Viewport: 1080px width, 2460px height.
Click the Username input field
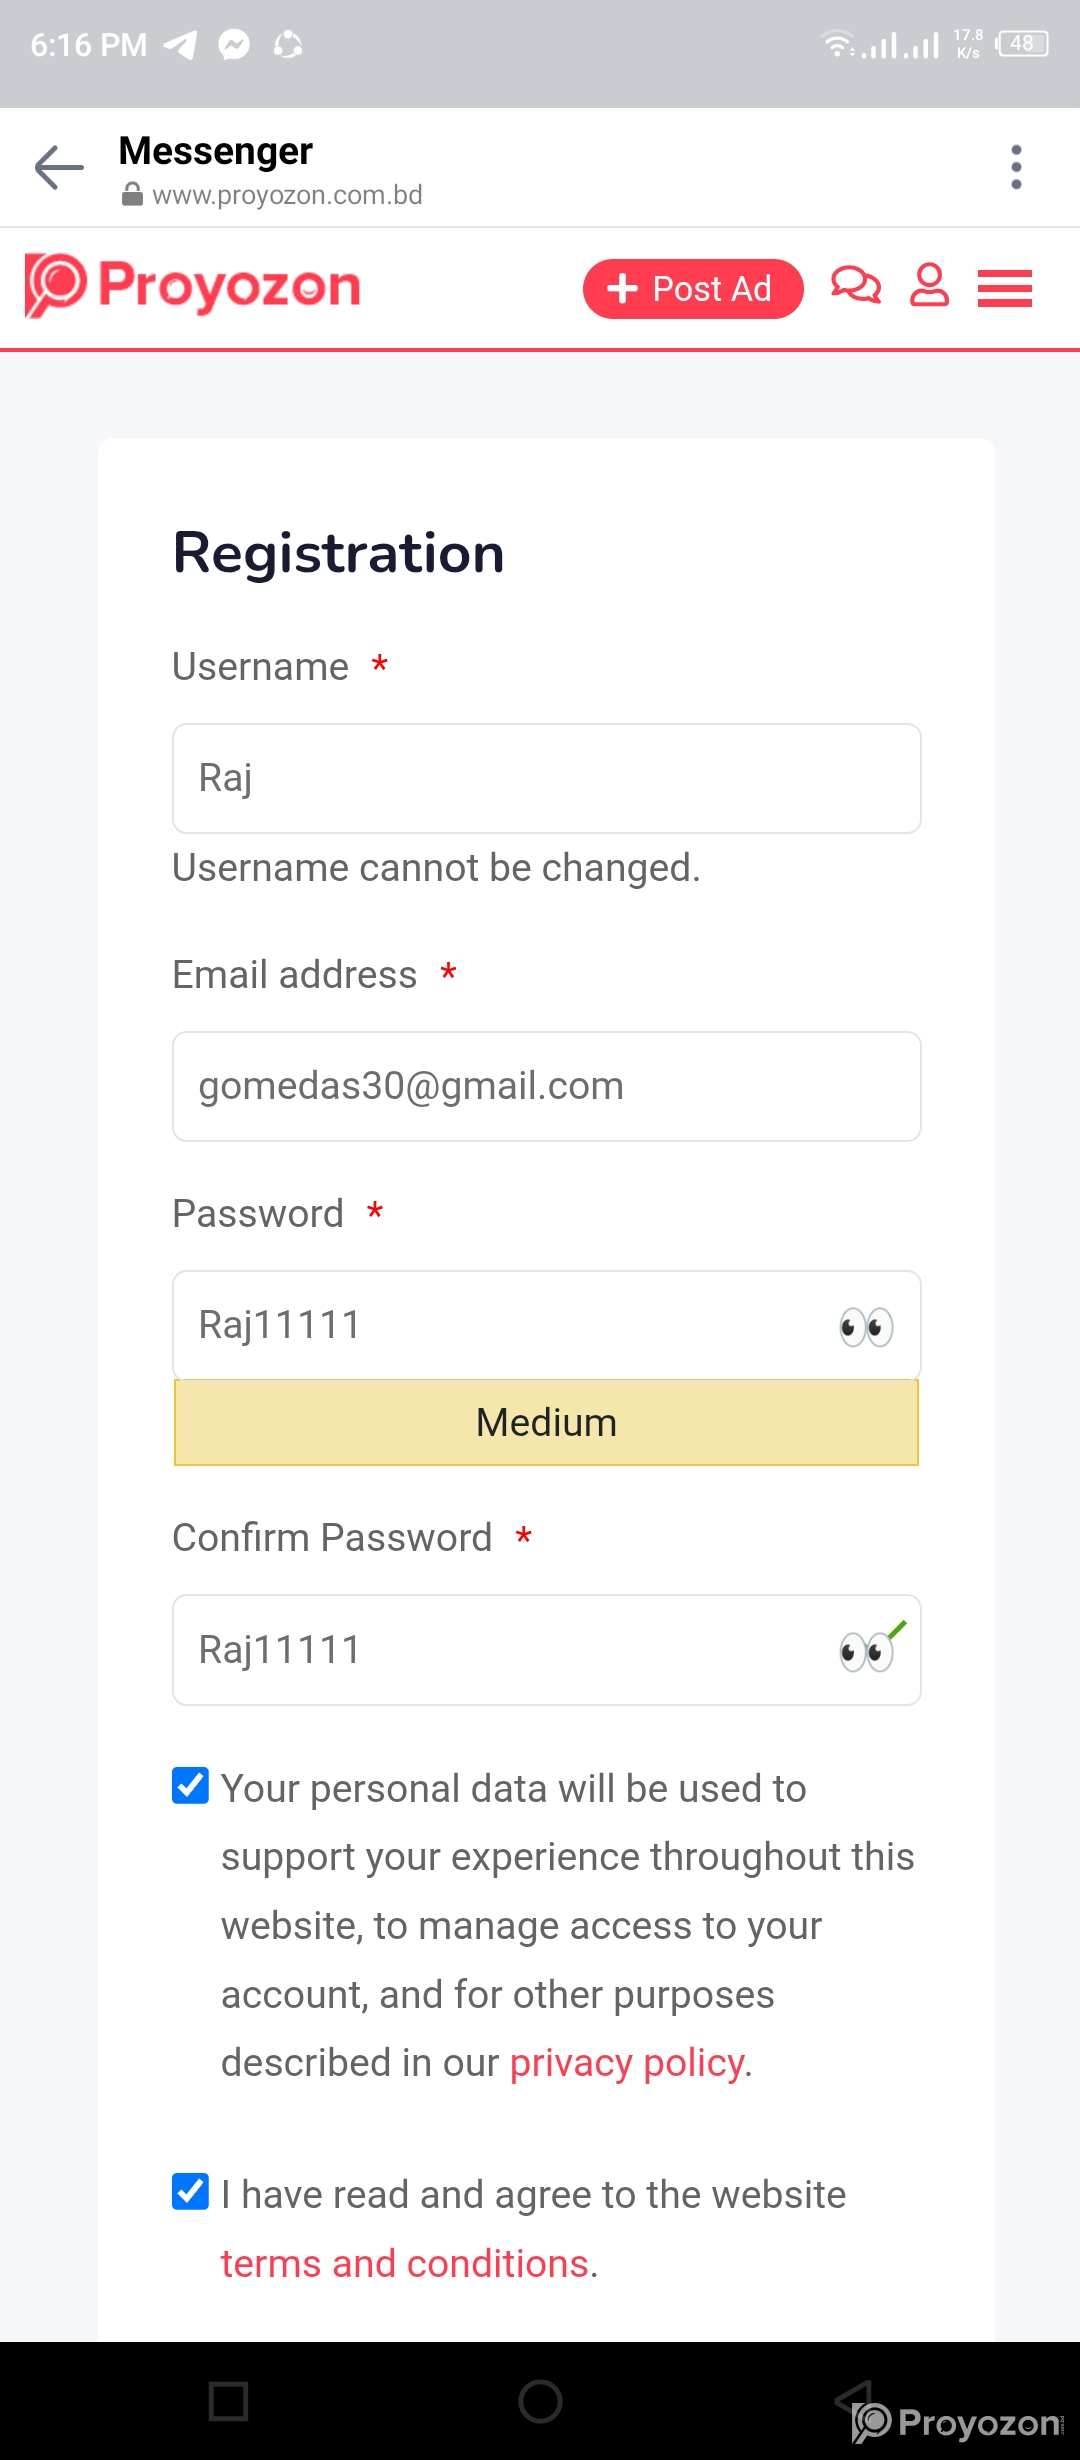tap(546, 778)
